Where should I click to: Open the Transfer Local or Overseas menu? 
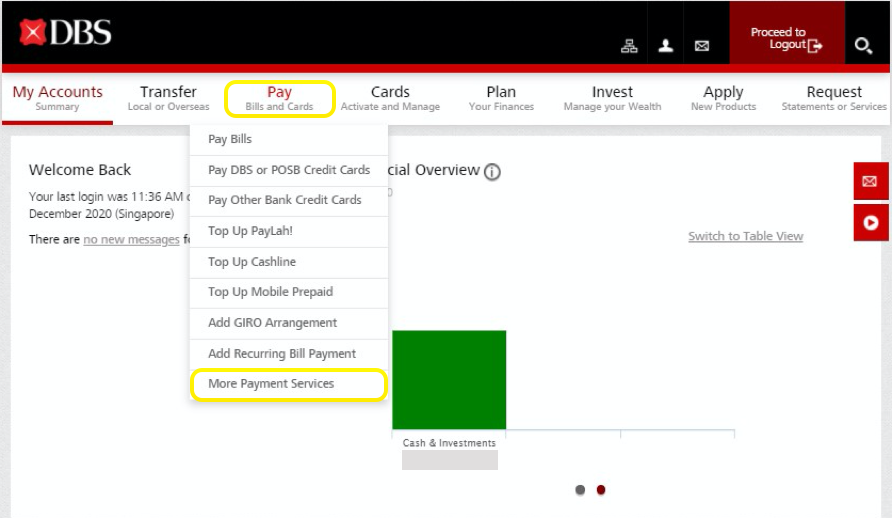(x=168, y=98)
